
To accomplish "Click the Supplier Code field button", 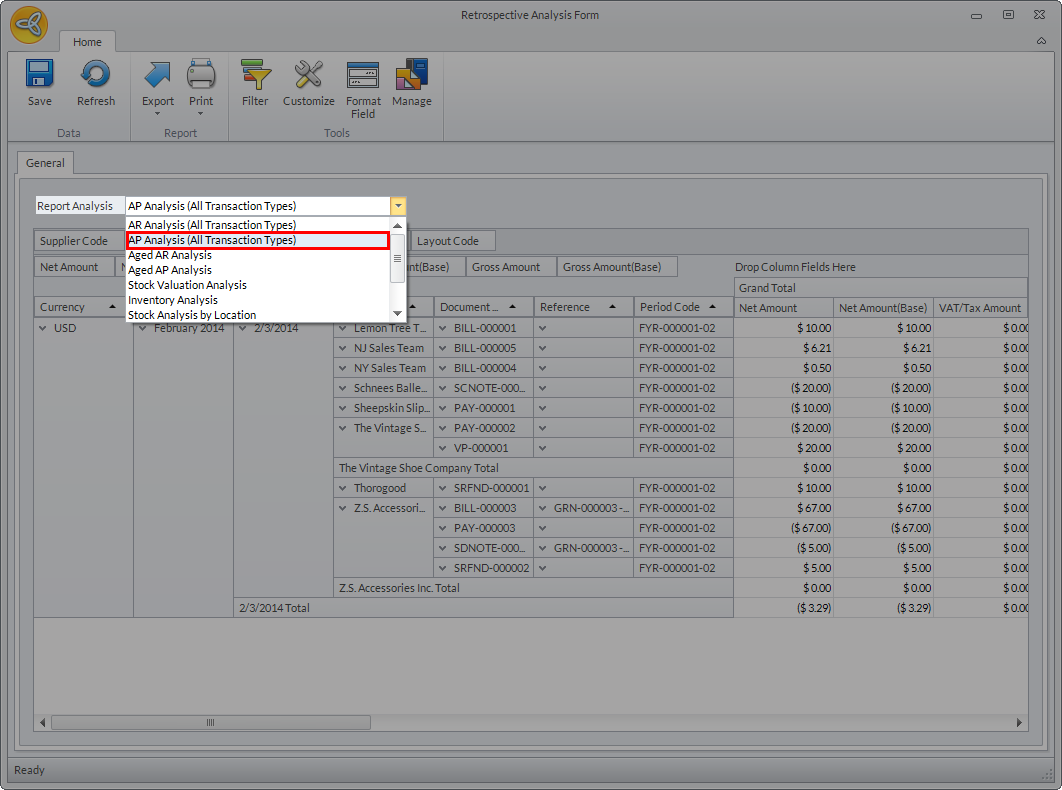I will pos(74,241).
